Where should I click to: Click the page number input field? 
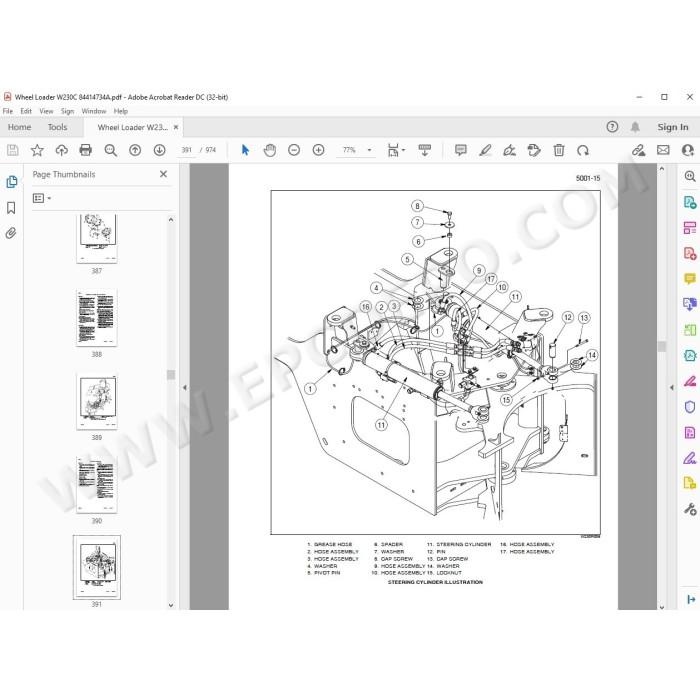click(x=186, y=150)
